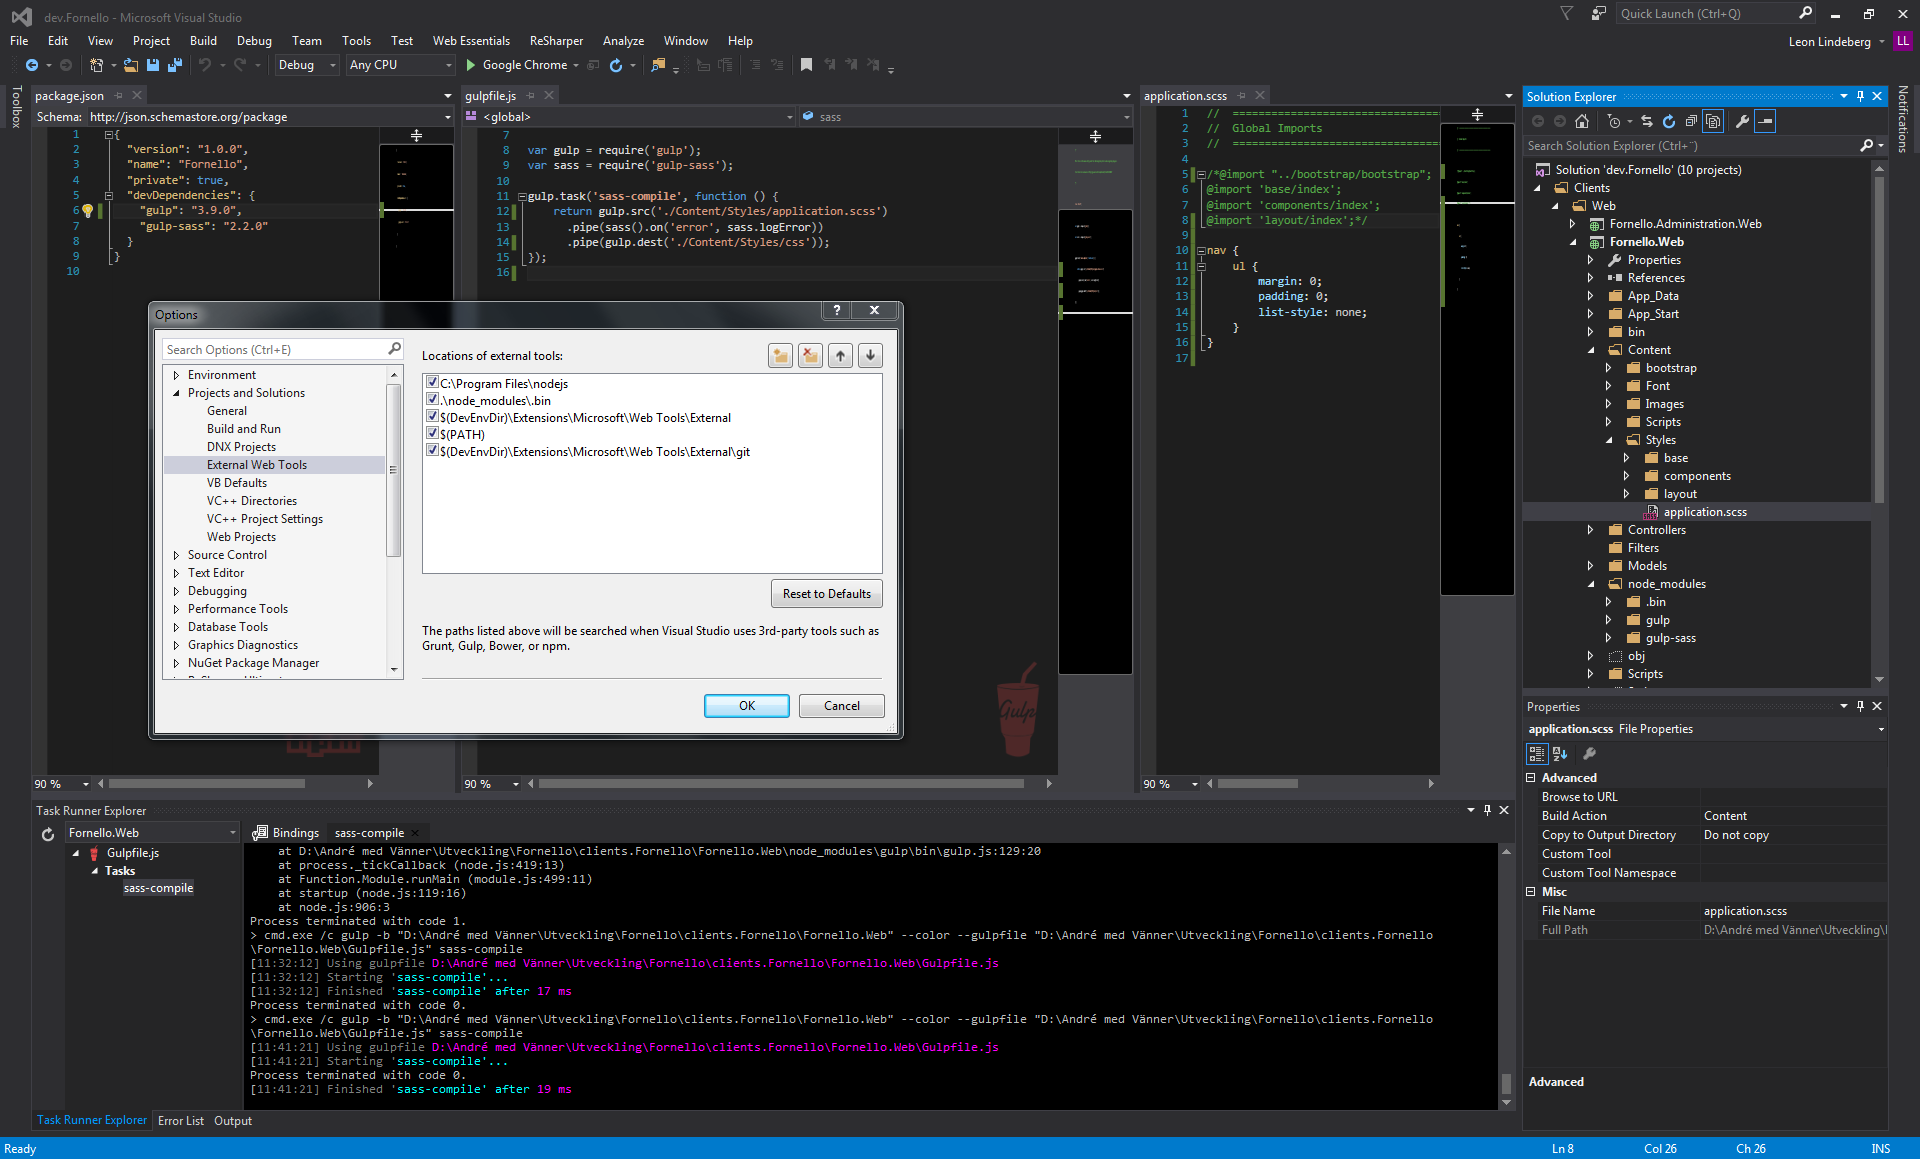Open Fornello.Web project dropdown in Task Runner
Screen dimensions: 1920x1159
(x=152, y=833)
